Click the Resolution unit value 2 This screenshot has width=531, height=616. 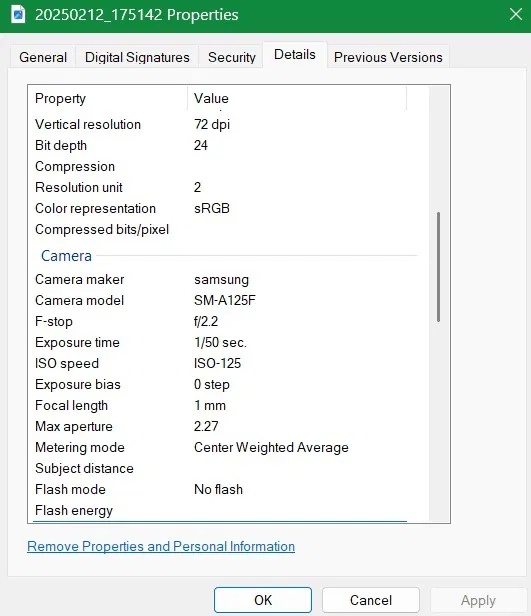(x=198, y=187)
